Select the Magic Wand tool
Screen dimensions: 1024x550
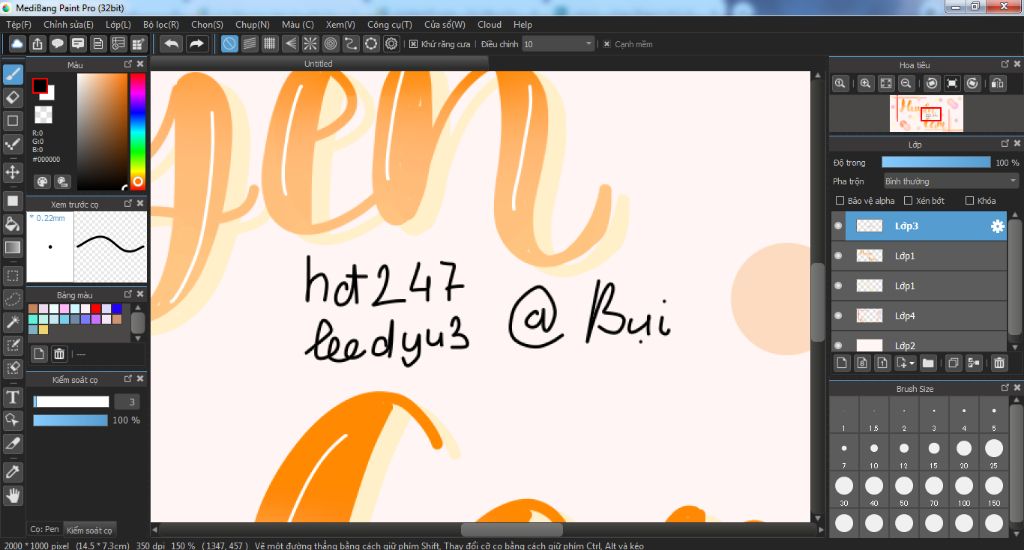click(13, 322)
